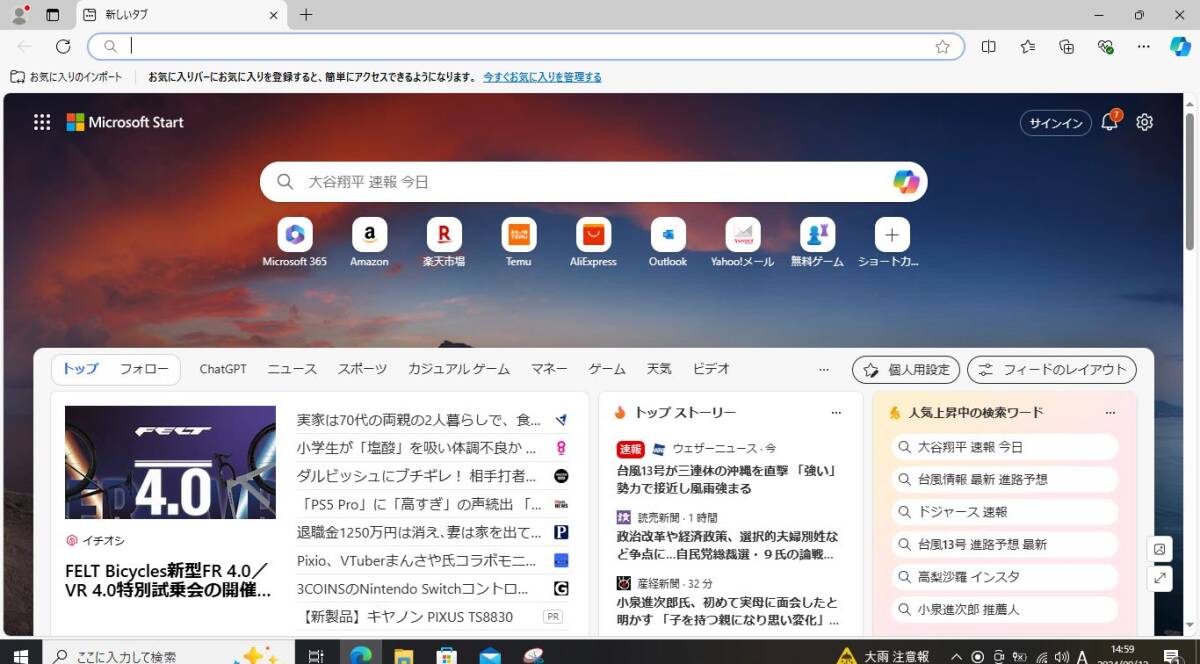The width and height of the screenshot is (1200, 664).
Task: Open Temu shortcut
Action: [518, 243]
